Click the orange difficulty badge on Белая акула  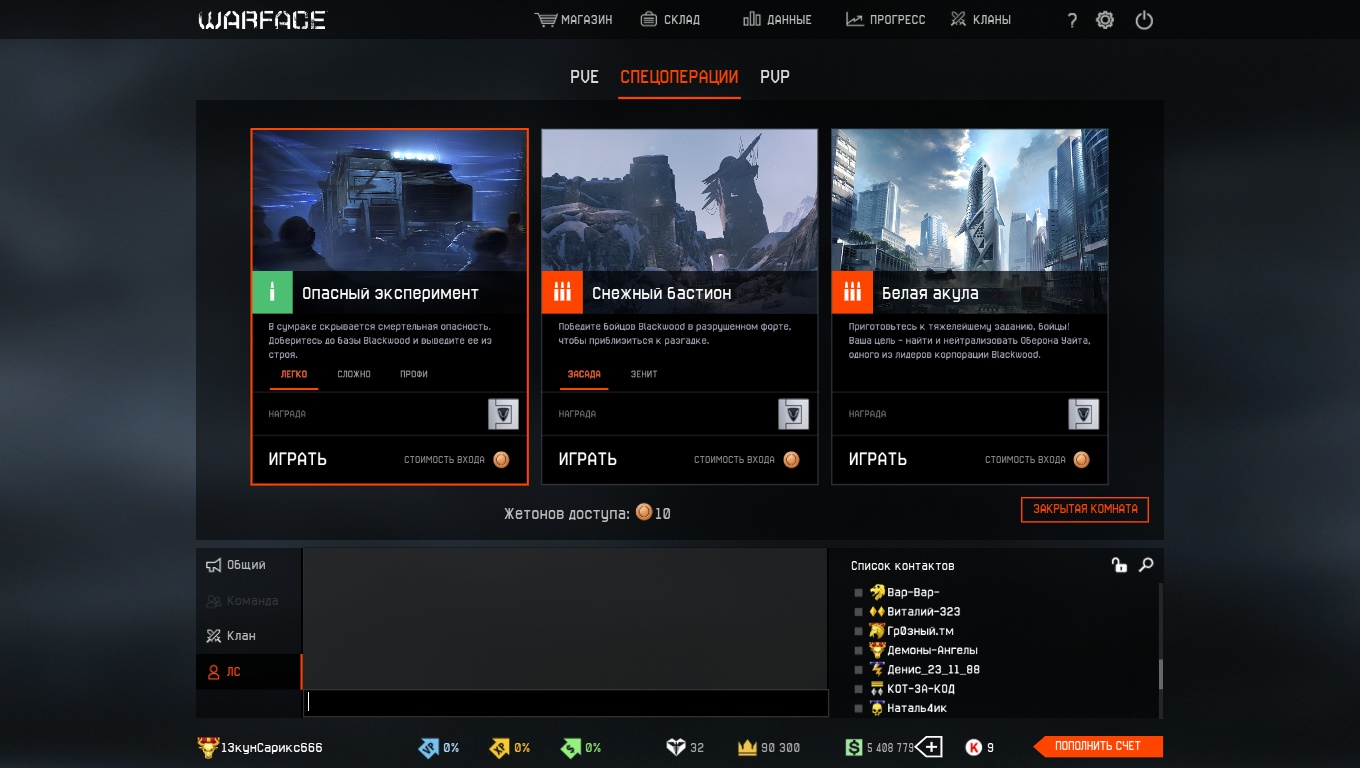(852, 292)
